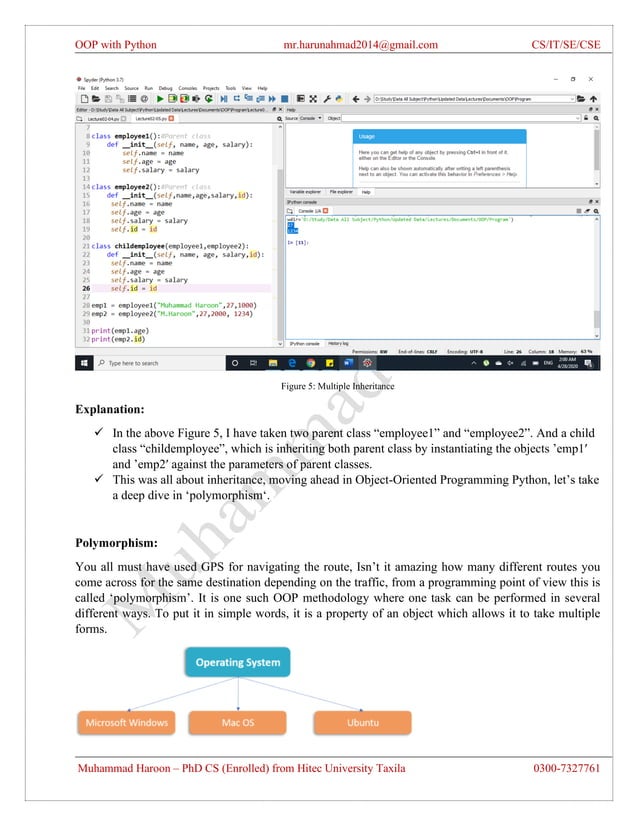The width and height of the screenshot is (638, 826).
Task: Click the Help pane lock icon
Action: tap(586, 118)
